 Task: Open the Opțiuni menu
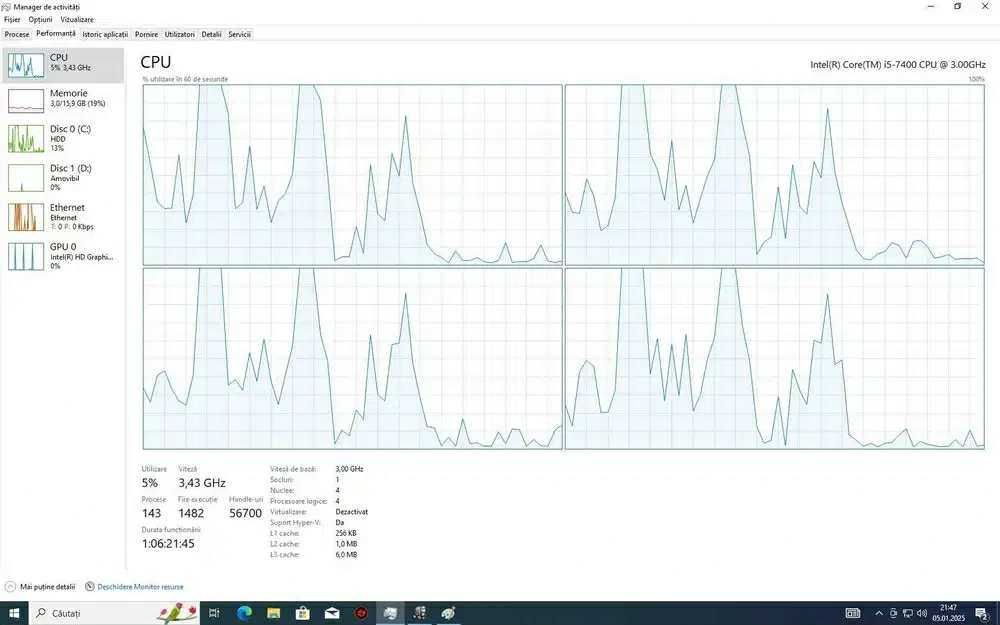pos(40,20)
